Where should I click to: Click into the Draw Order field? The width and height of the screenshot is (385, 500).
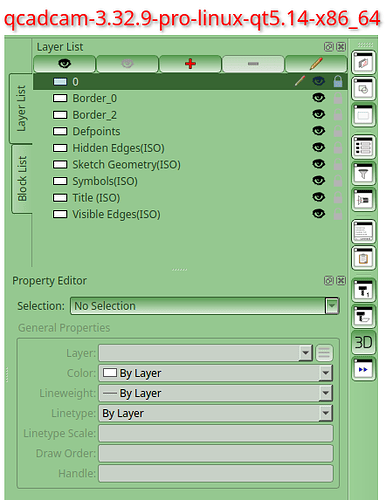click(216, 453)
